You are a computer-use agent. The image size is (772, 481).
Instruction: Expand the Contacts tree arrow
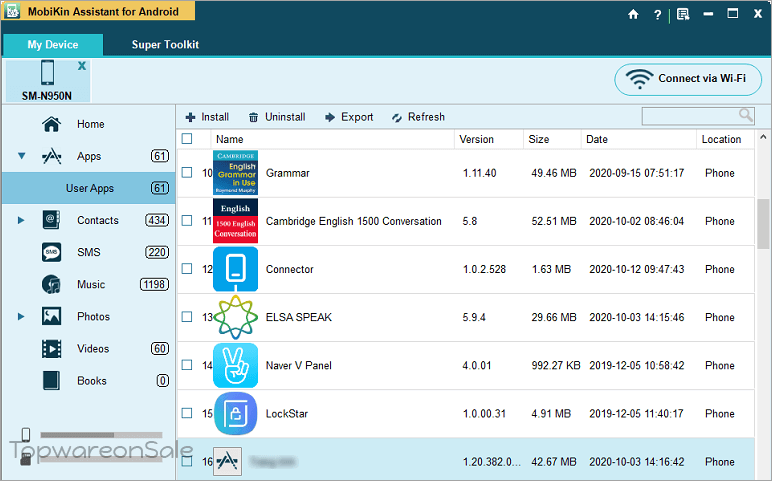pyautogui.click(x=21, y=220)
